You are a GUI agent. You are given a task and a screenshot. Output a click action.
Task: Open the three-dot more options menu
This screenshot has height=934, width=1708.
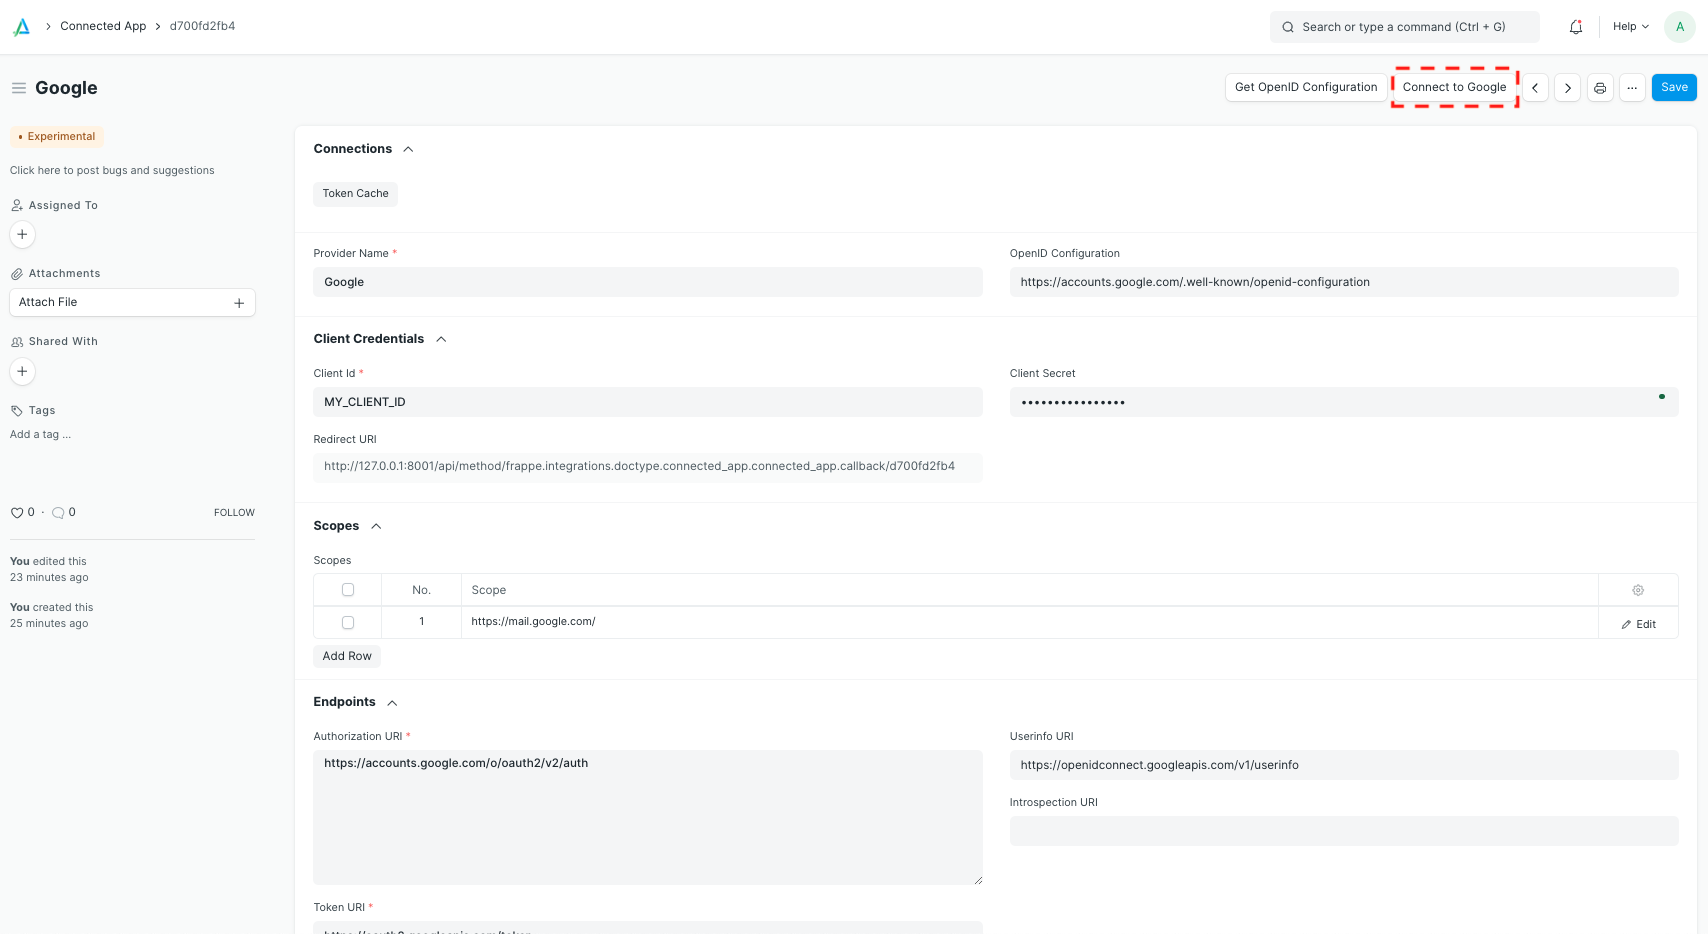tap(1632, 88)
